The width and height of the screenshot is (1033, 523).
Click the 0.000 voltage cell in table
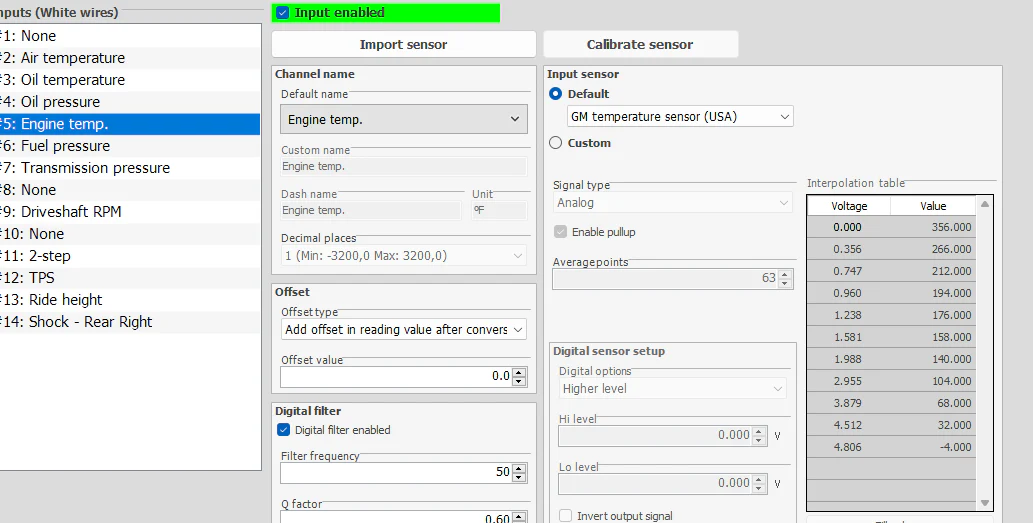849,227
